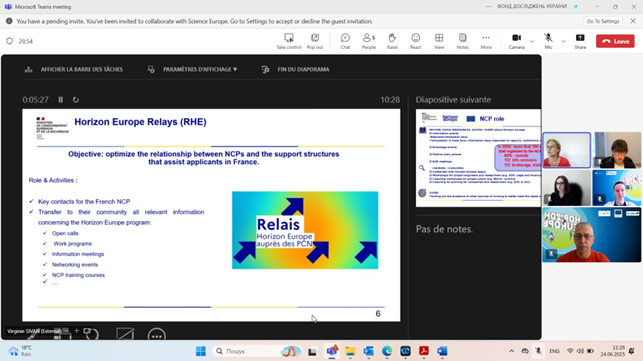Click Take control in the meeting toolbar
Image resolution: width=643 pixels, height=361 pixels.
[289, 41]
